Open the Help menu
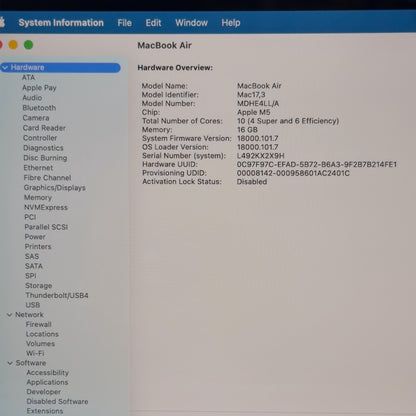 [x=231, y=23]
